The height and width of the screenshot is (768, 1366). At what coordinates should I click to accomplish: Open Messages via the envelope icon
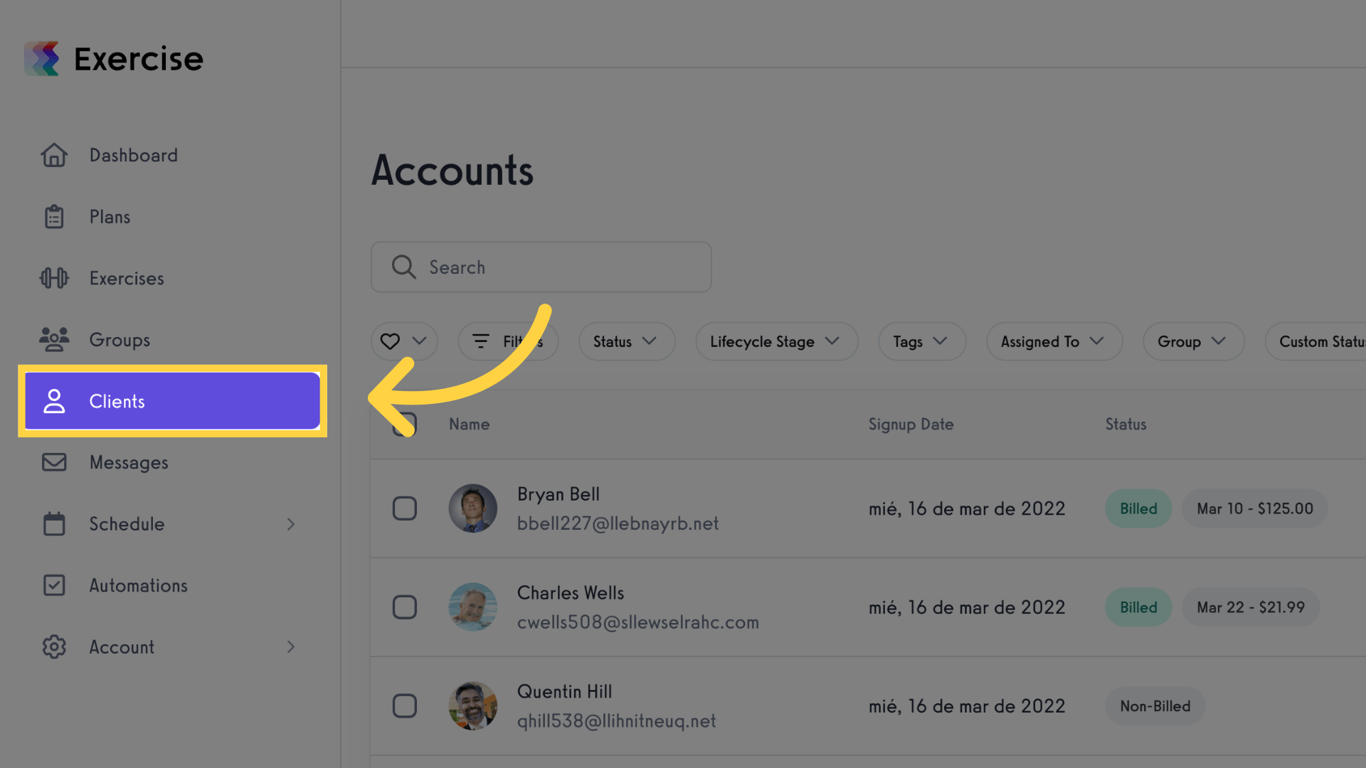tap(54, 462)
